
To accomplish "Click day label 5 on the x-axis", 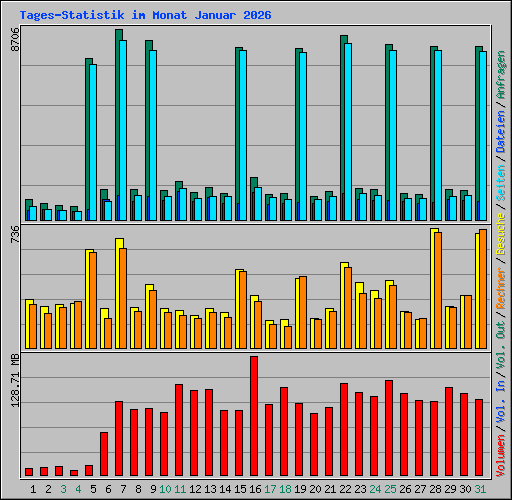I will (x=93, y=489).
